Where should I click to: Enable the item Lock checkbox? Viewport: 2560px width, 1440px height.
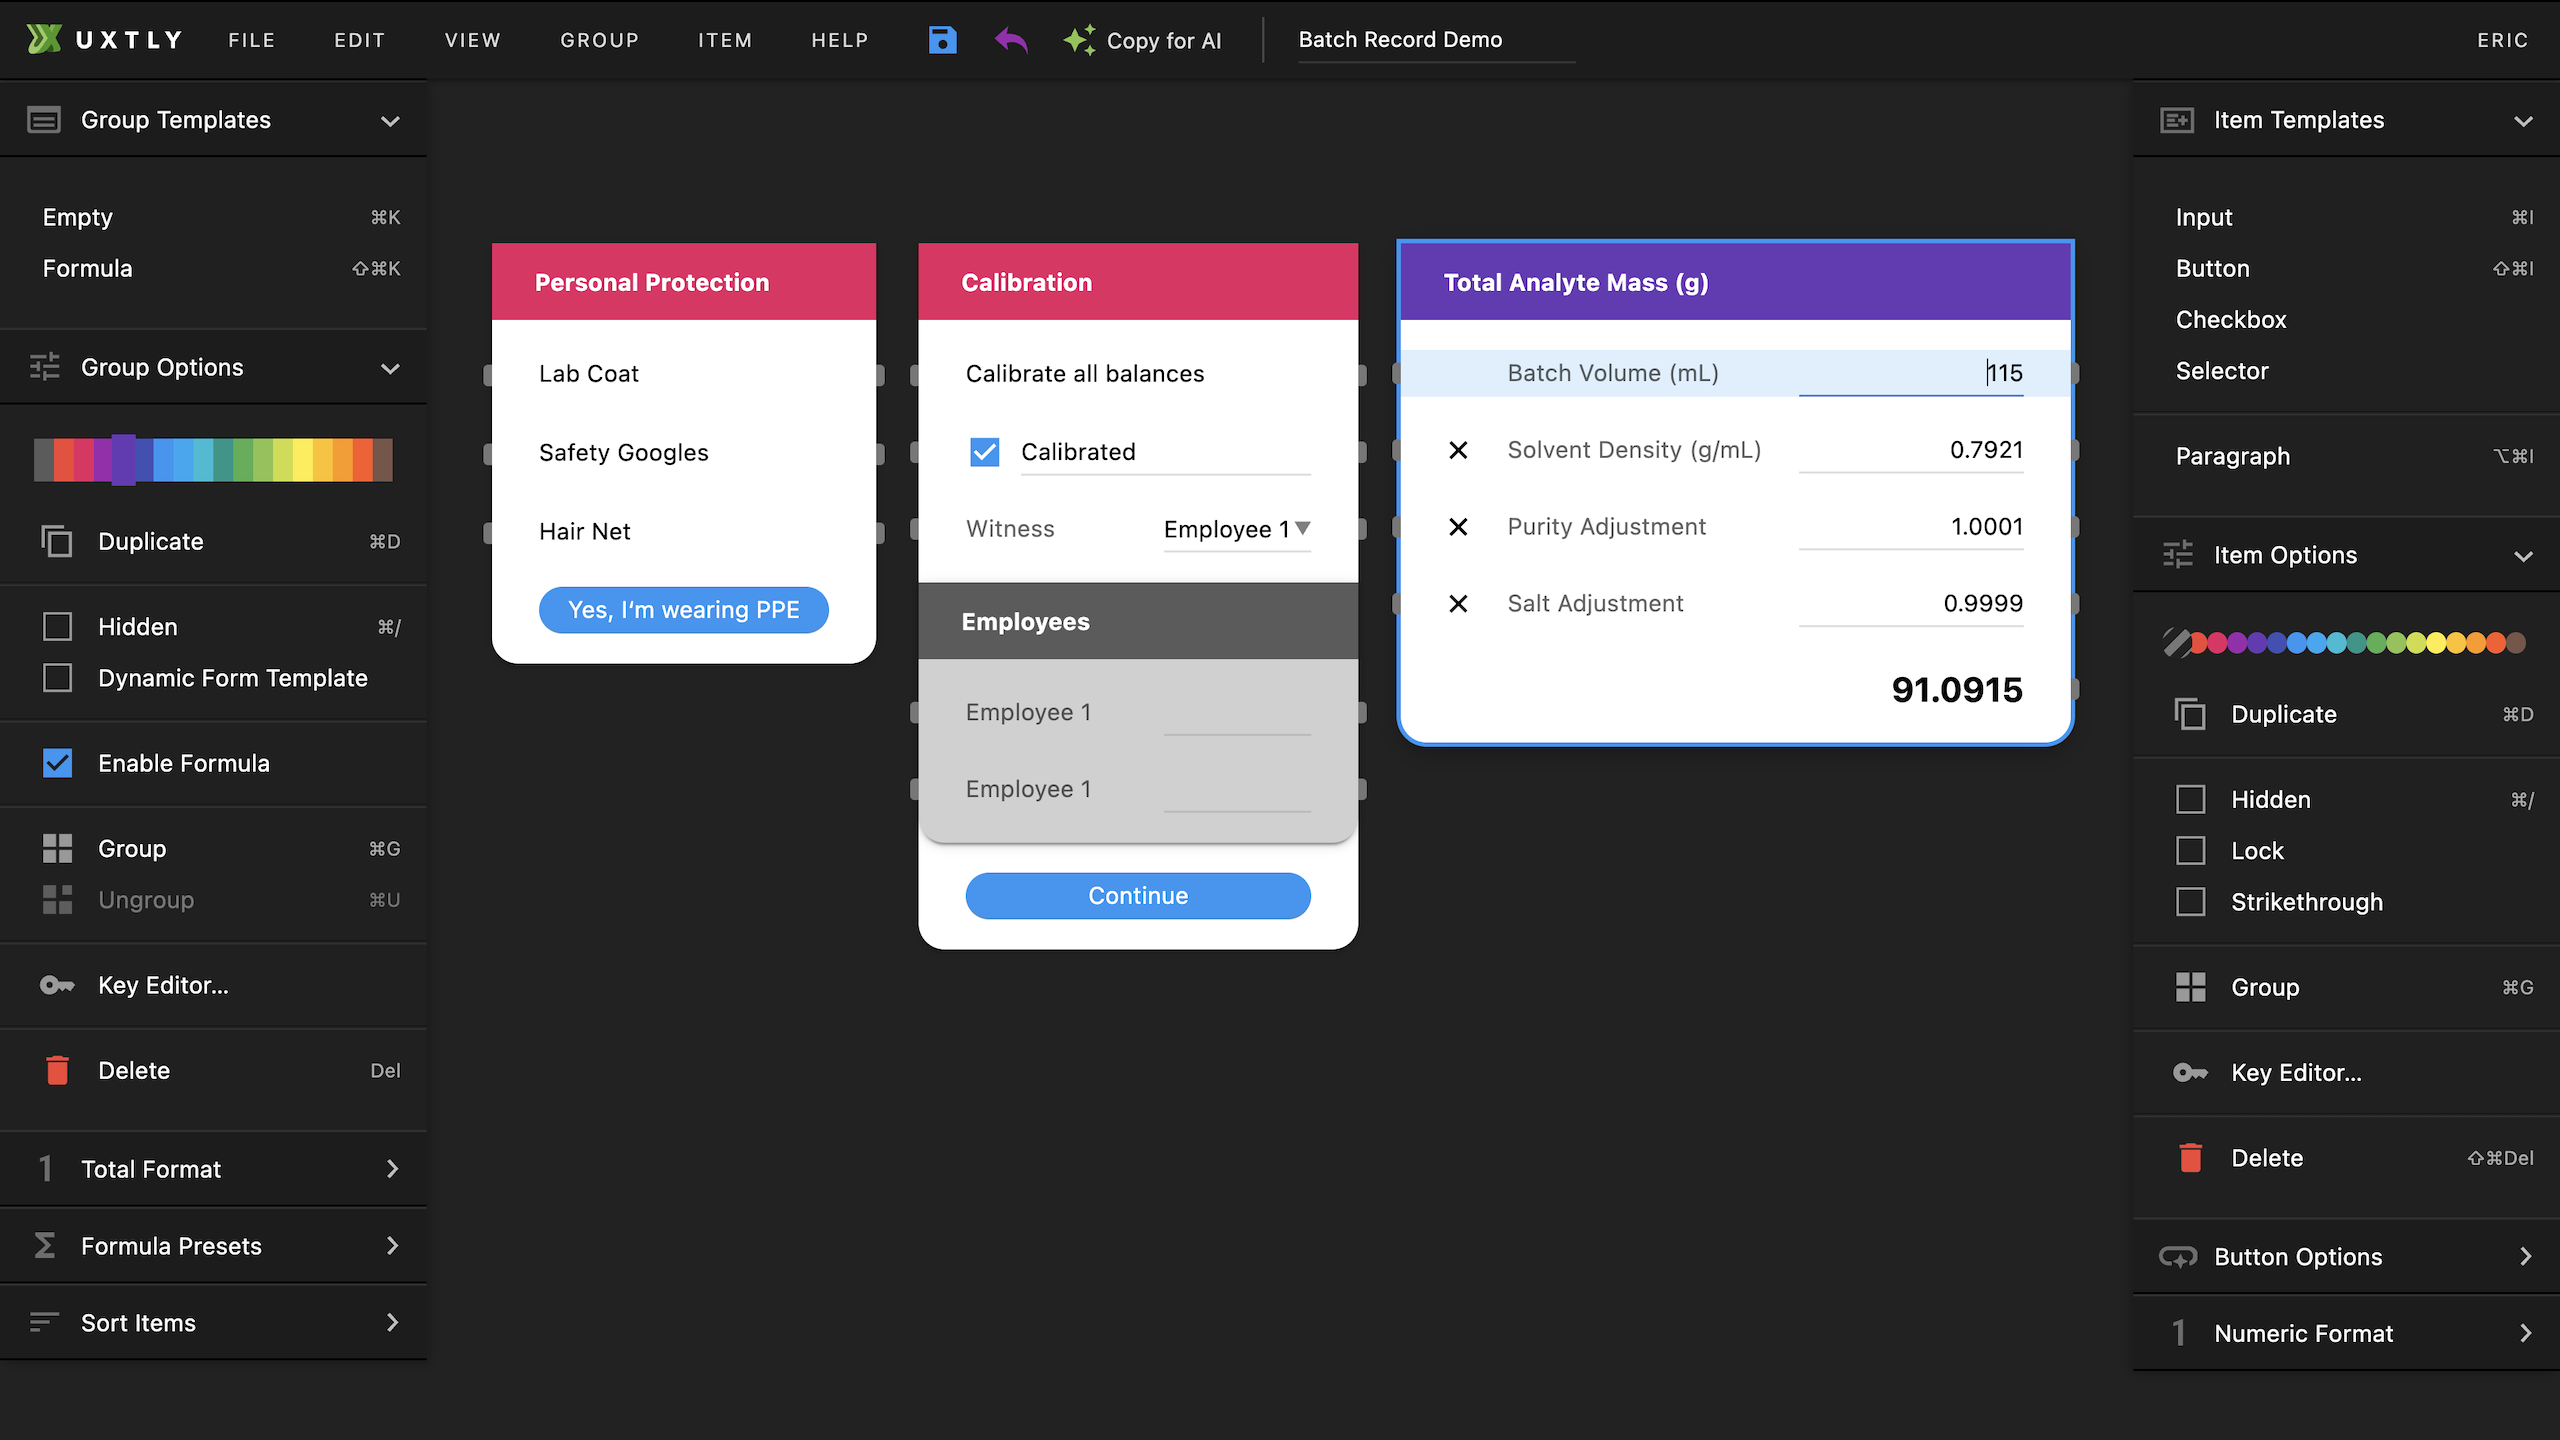coord(2190,851)
